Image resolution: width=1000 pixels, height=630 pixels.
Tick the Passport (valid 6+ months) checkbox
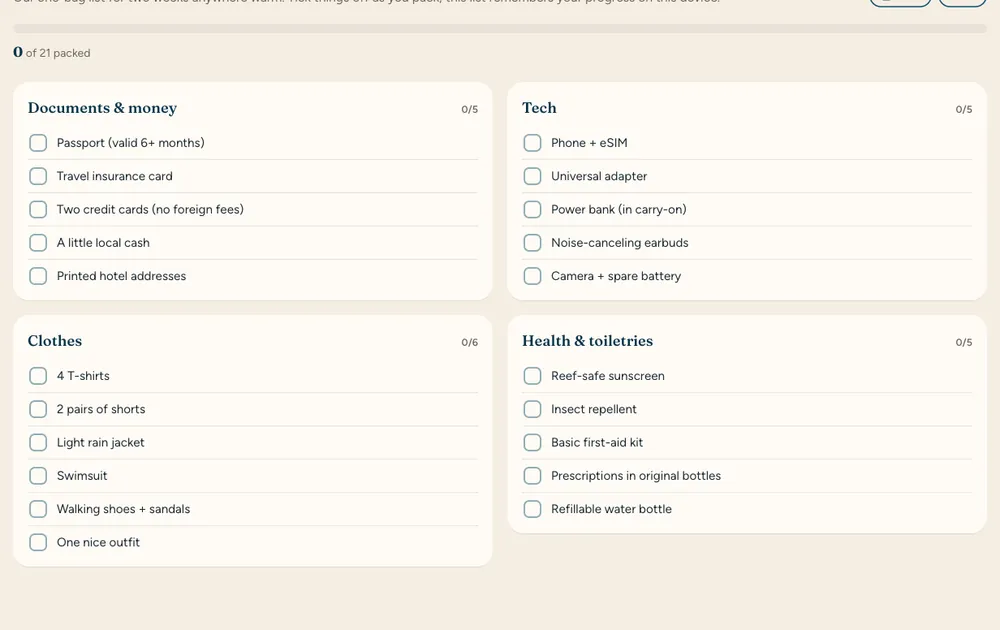click(38, 143)
